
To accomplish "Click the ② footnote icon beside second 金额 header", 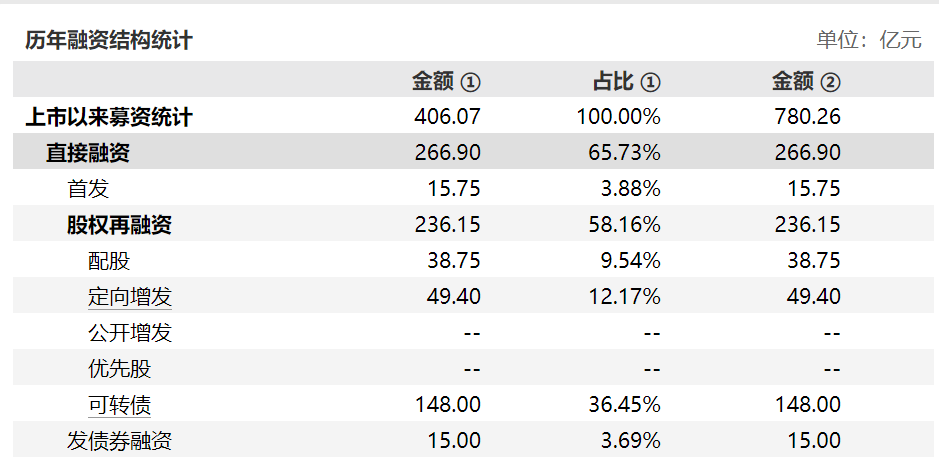I will (830, 82).
